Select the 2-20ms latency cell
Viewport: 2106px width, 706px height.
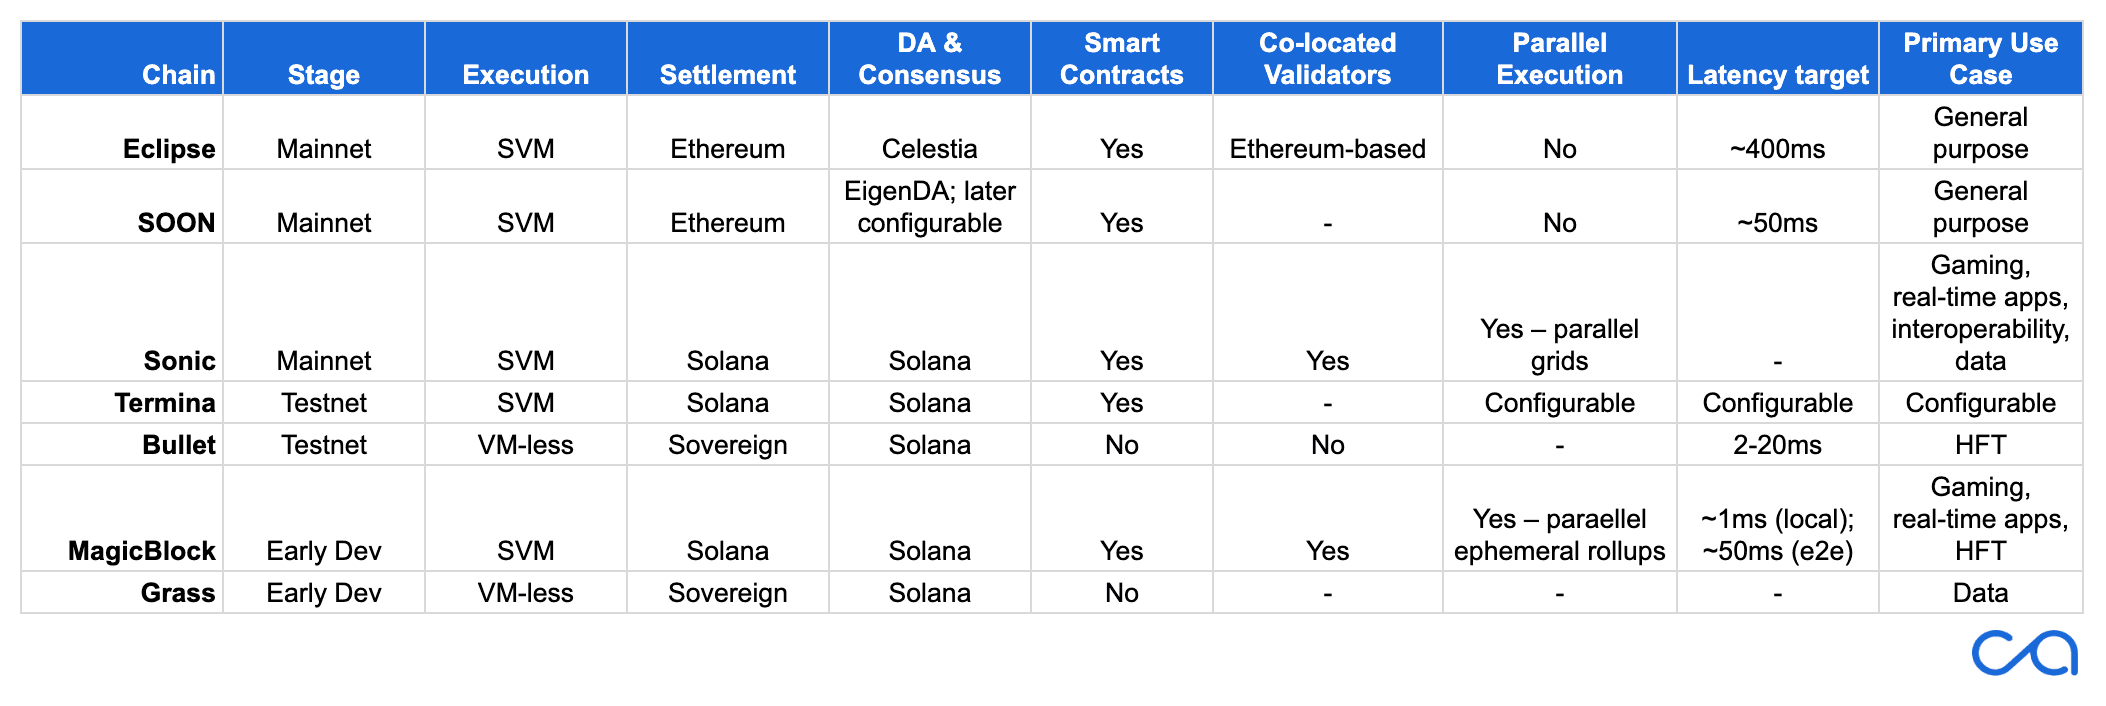pos(1777,444)
